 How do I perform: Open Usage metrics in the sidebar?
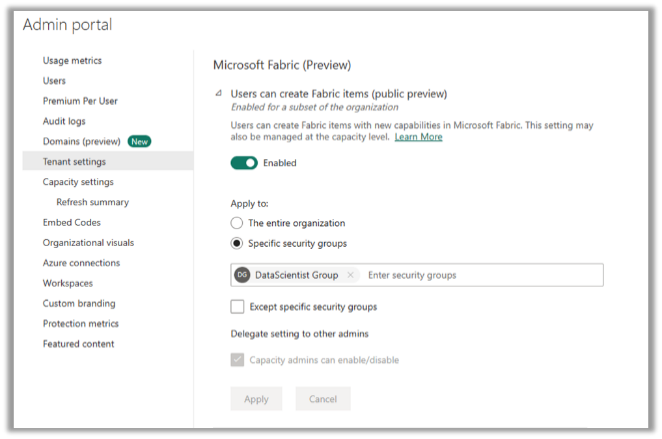coord(72,60)
